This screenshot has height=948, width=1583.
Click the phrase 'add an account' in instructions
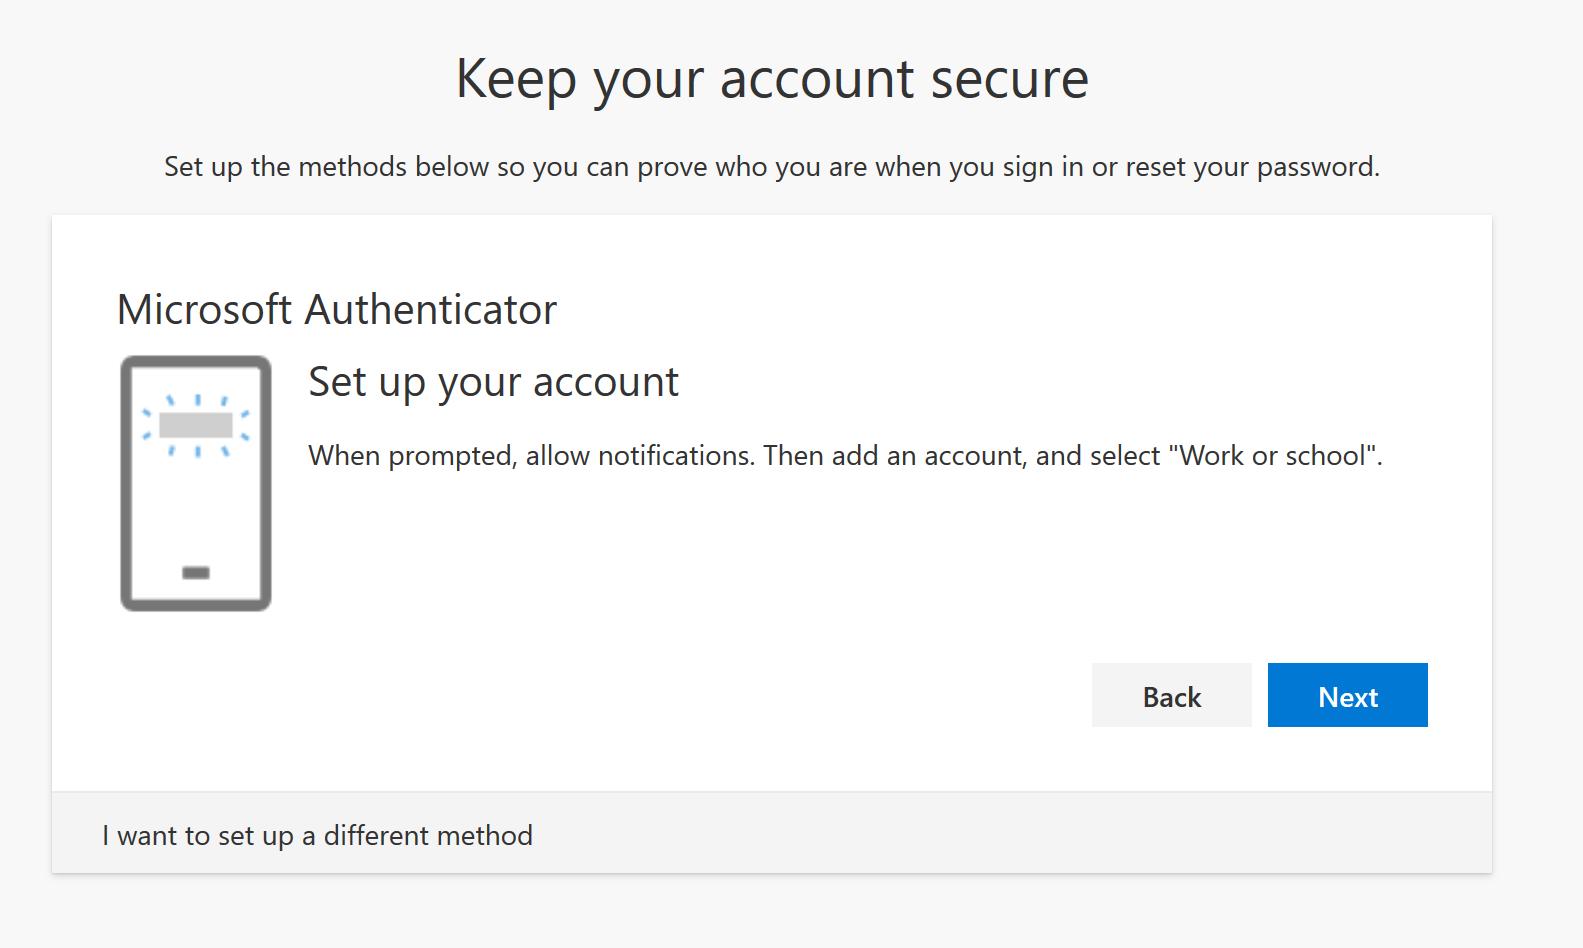tap(929, 456)
